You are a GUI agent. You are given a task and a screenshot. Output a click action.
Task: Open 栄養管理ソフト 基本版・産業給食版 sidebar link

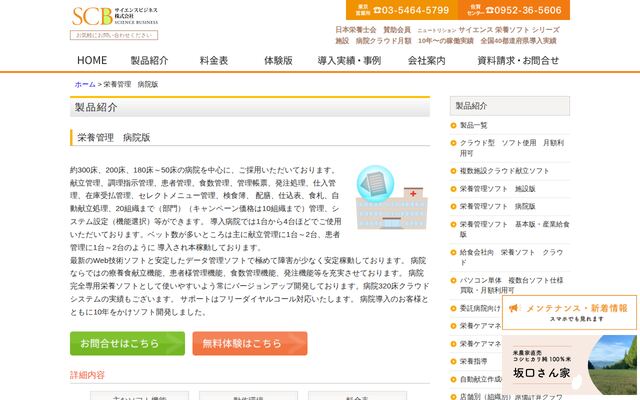point(515,229)
